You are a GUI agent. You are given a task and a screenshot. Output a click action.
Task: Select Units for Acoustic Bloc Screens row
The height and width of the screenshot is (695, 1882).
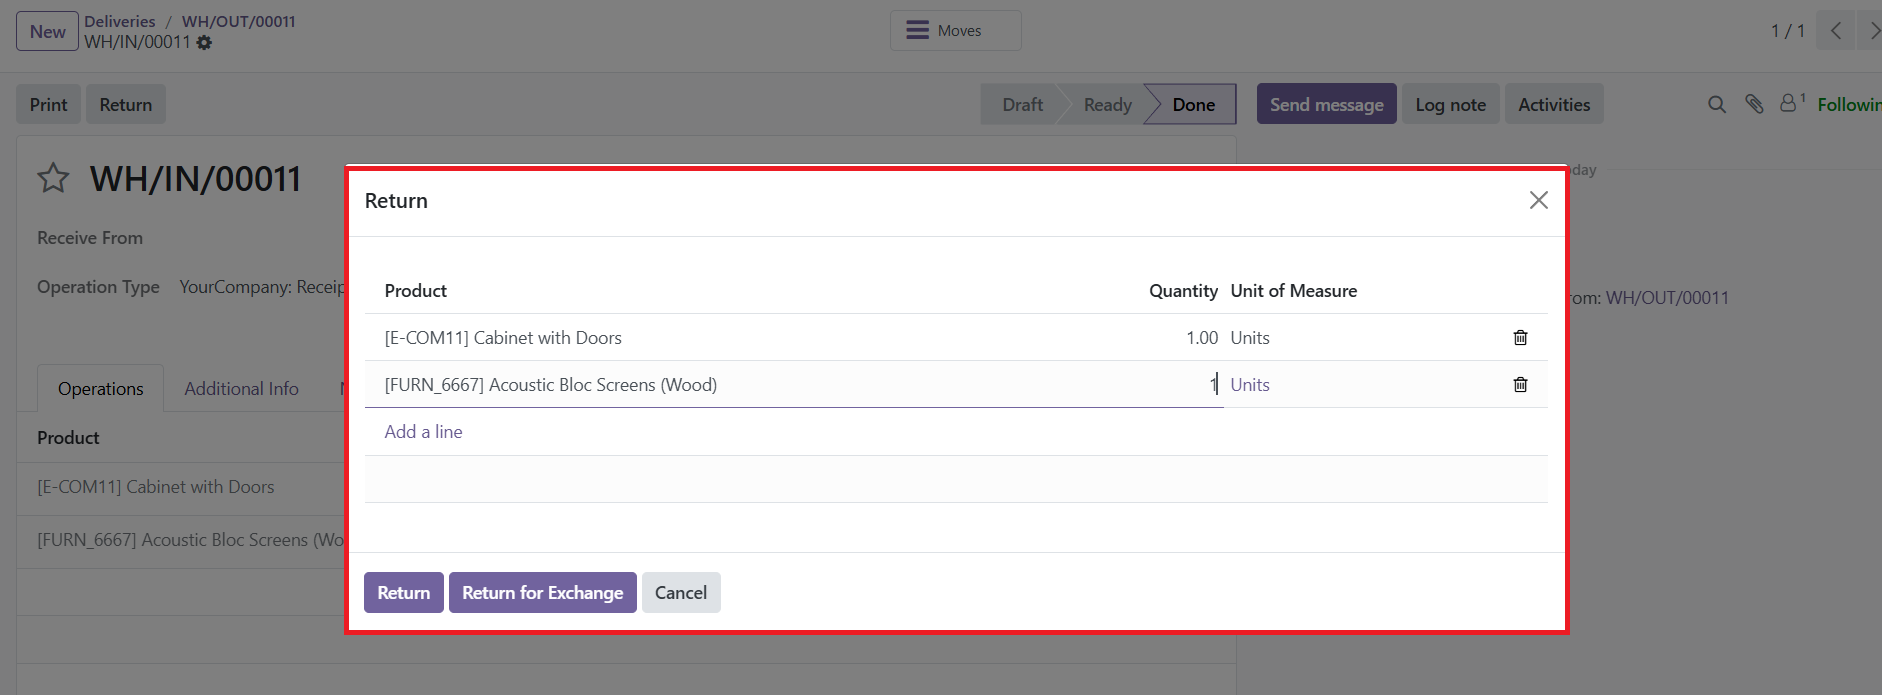(1250, 384)
